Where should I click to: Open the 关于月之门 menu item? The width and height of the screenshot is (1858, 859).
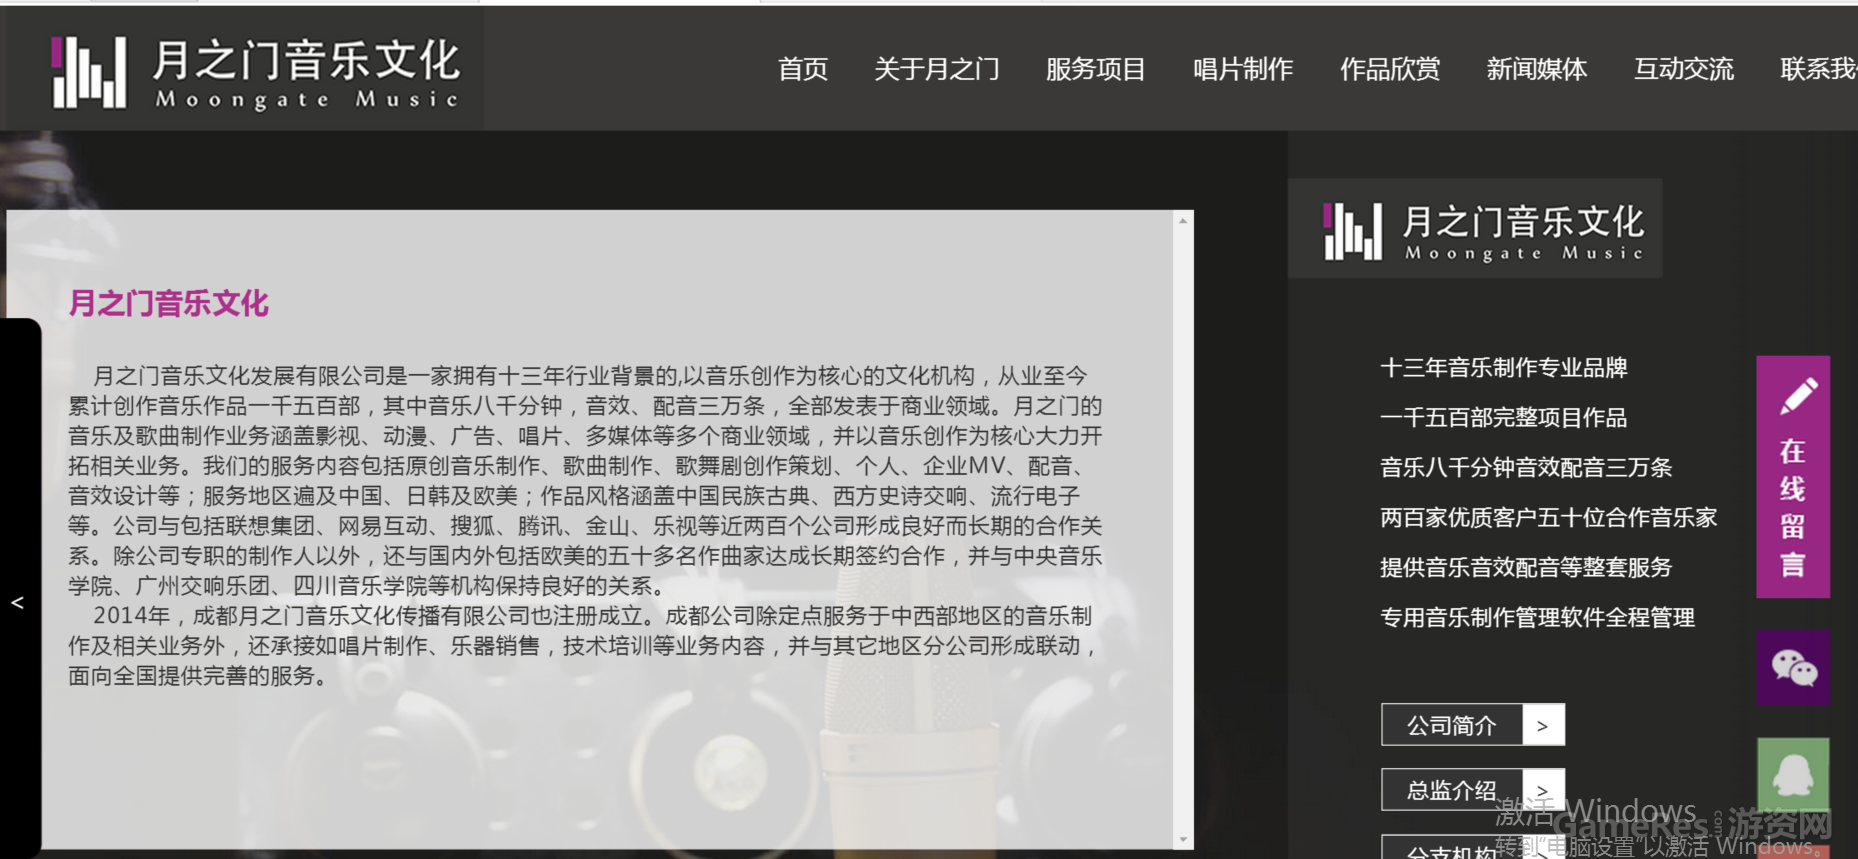[x=937, y=69]
